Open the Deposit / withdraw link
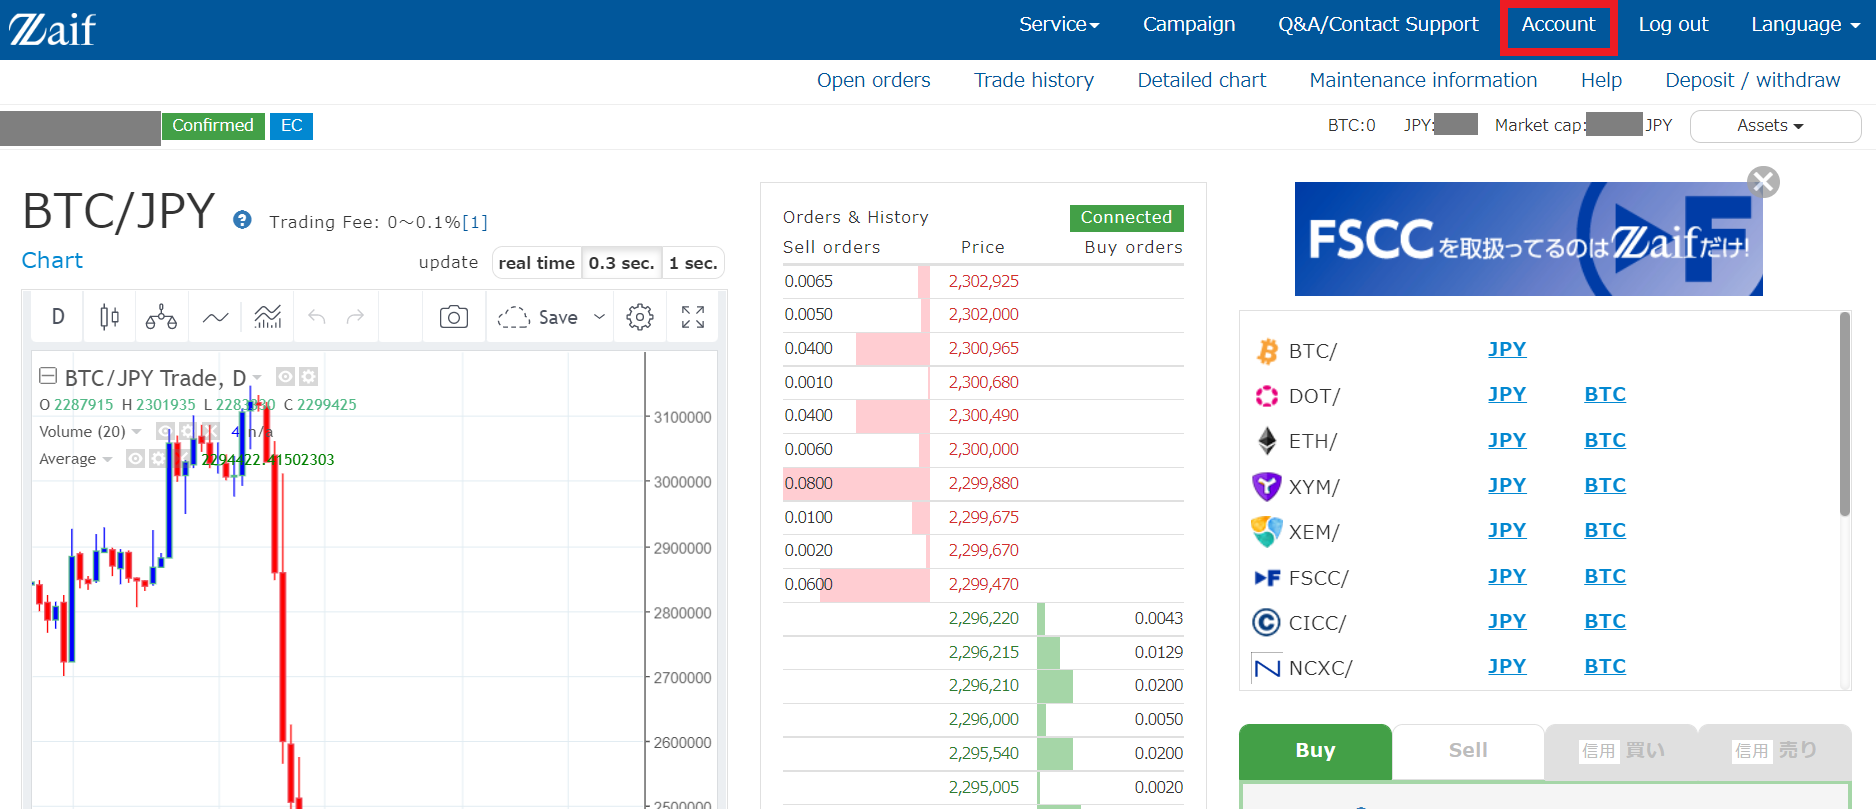The width and height of the screenshot is (1876, 809). 1752,81
